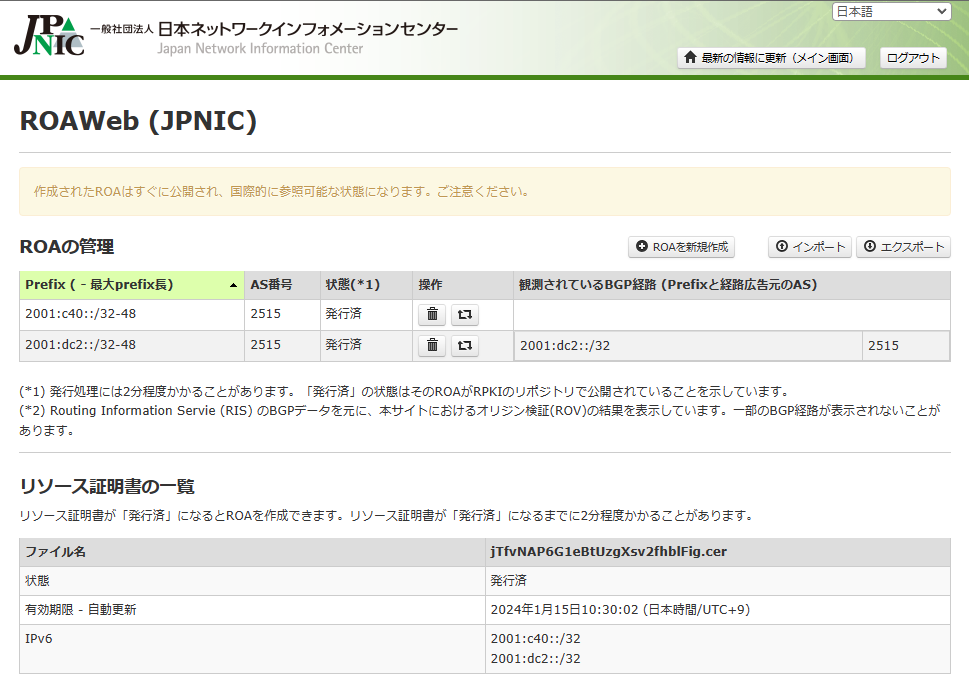Click IPv6 resource 2001:dc2::/32 in certificate list

535,658
